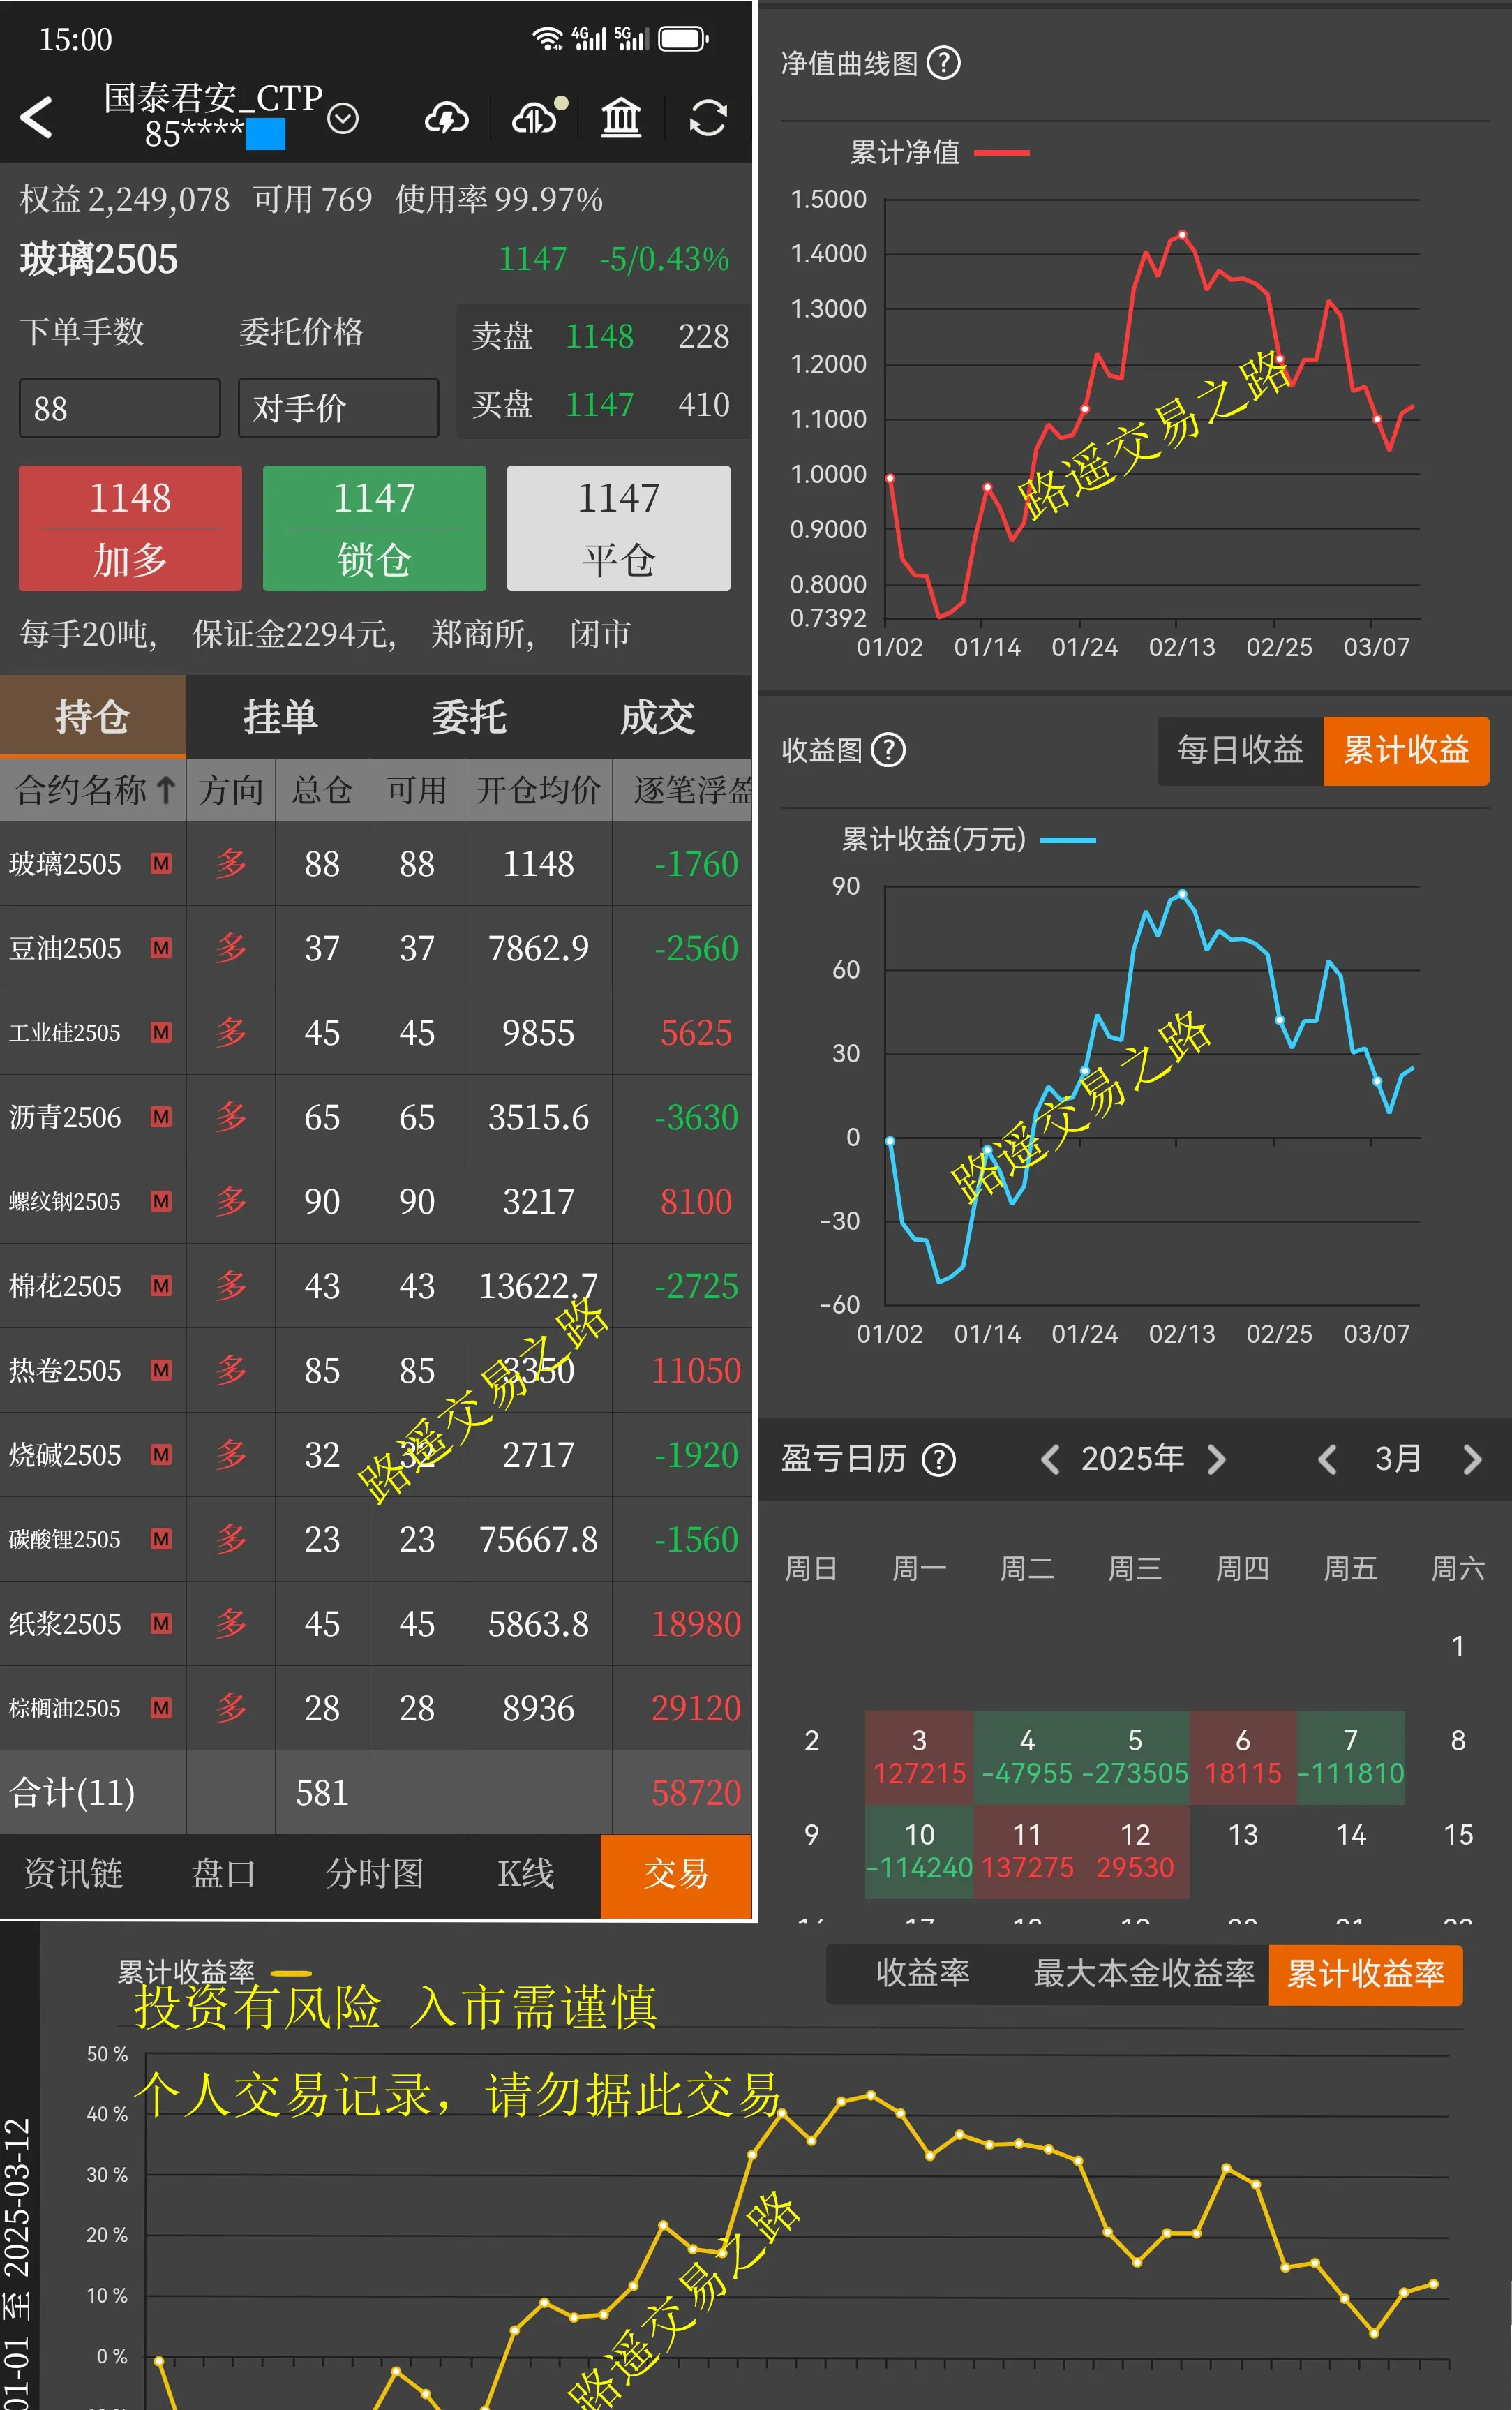The image size is (1512, 2410).
Task: Go to previous year from 2025年
Action: pyautogui.click(x=1050, y=1460)
